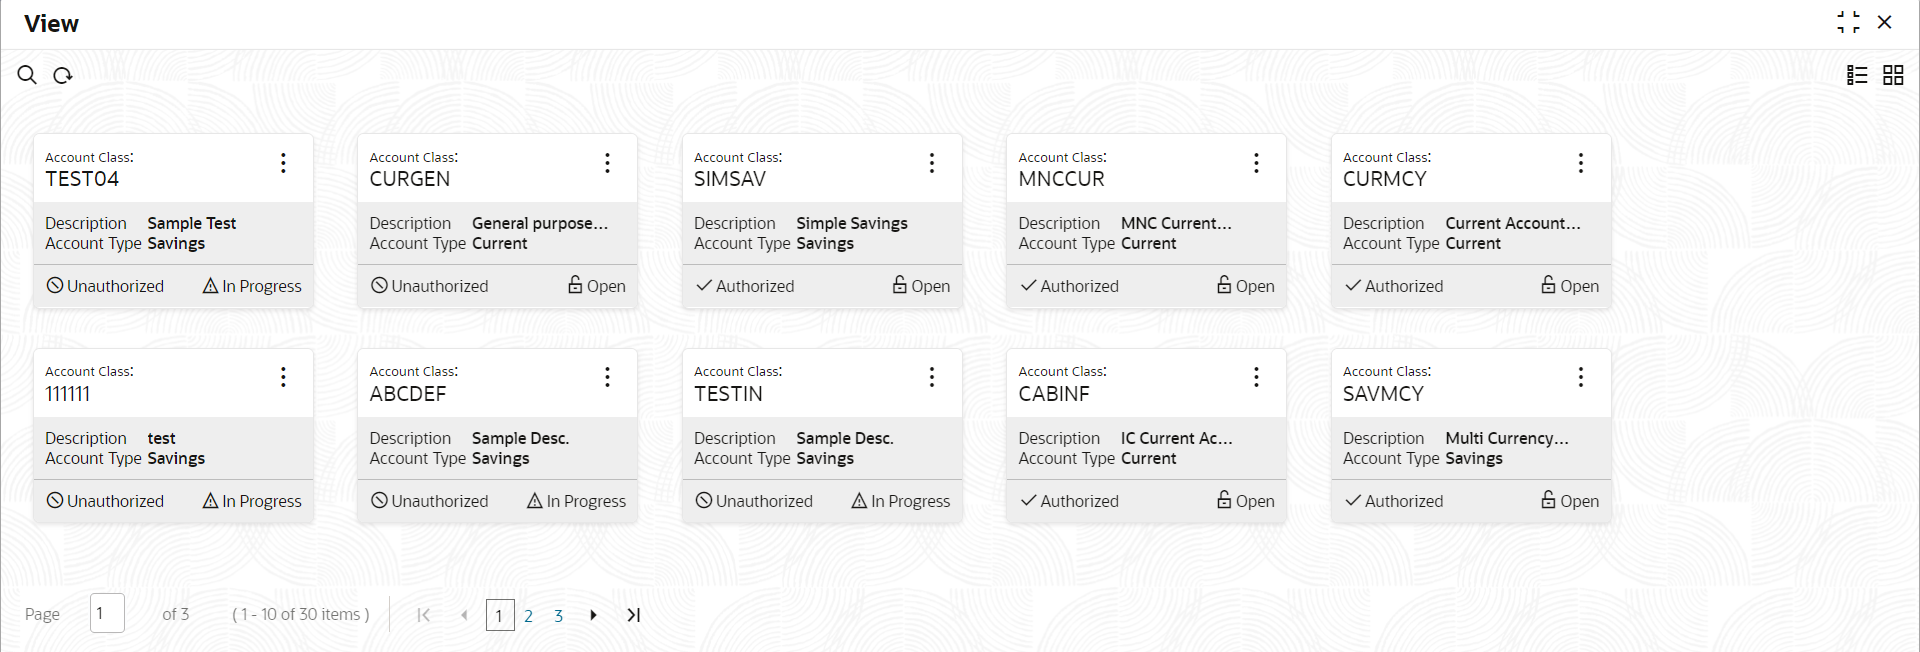
Task: Open actions menu for ABCDEF card
Action: (608, 377)
